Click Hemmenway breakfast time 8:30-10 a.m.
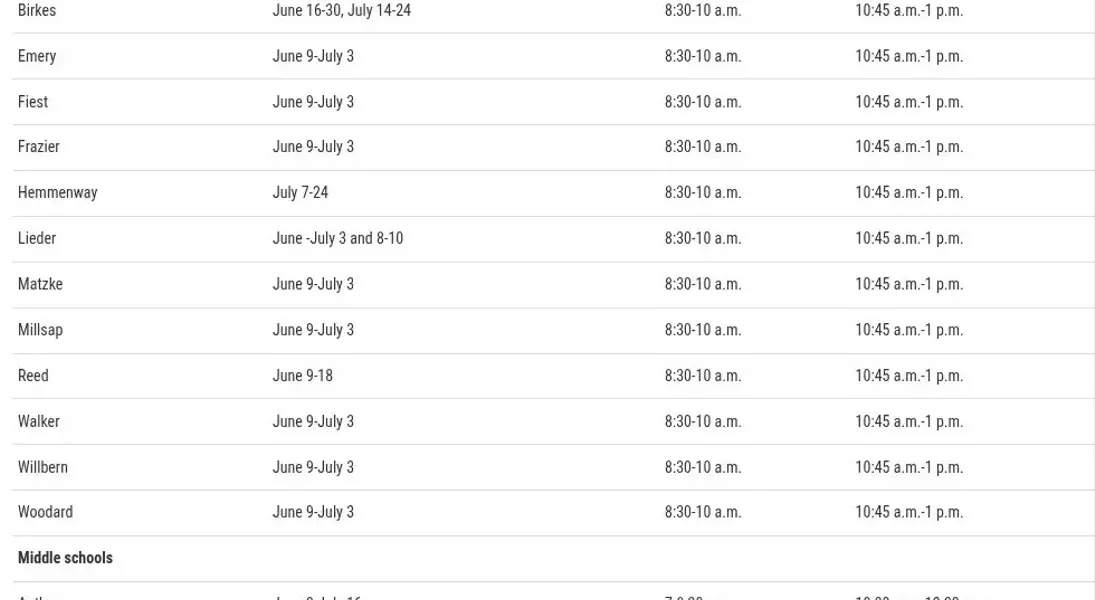Image resolution: width=1095 pixels, height=600 pixels. tap(703, 193)
